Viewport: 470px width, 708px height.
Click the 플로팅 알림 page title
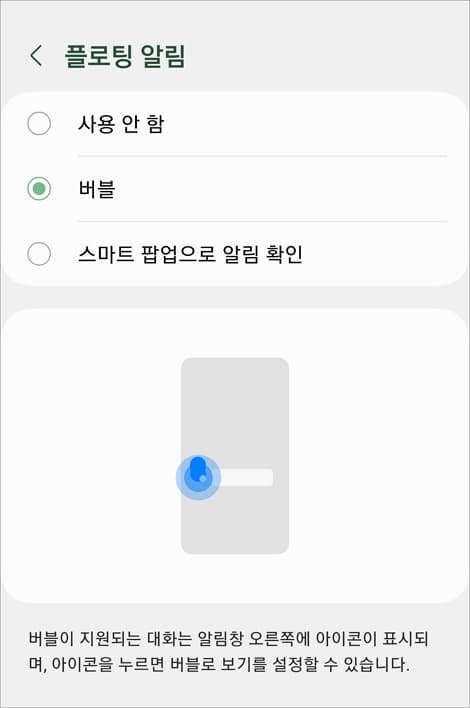125,56
